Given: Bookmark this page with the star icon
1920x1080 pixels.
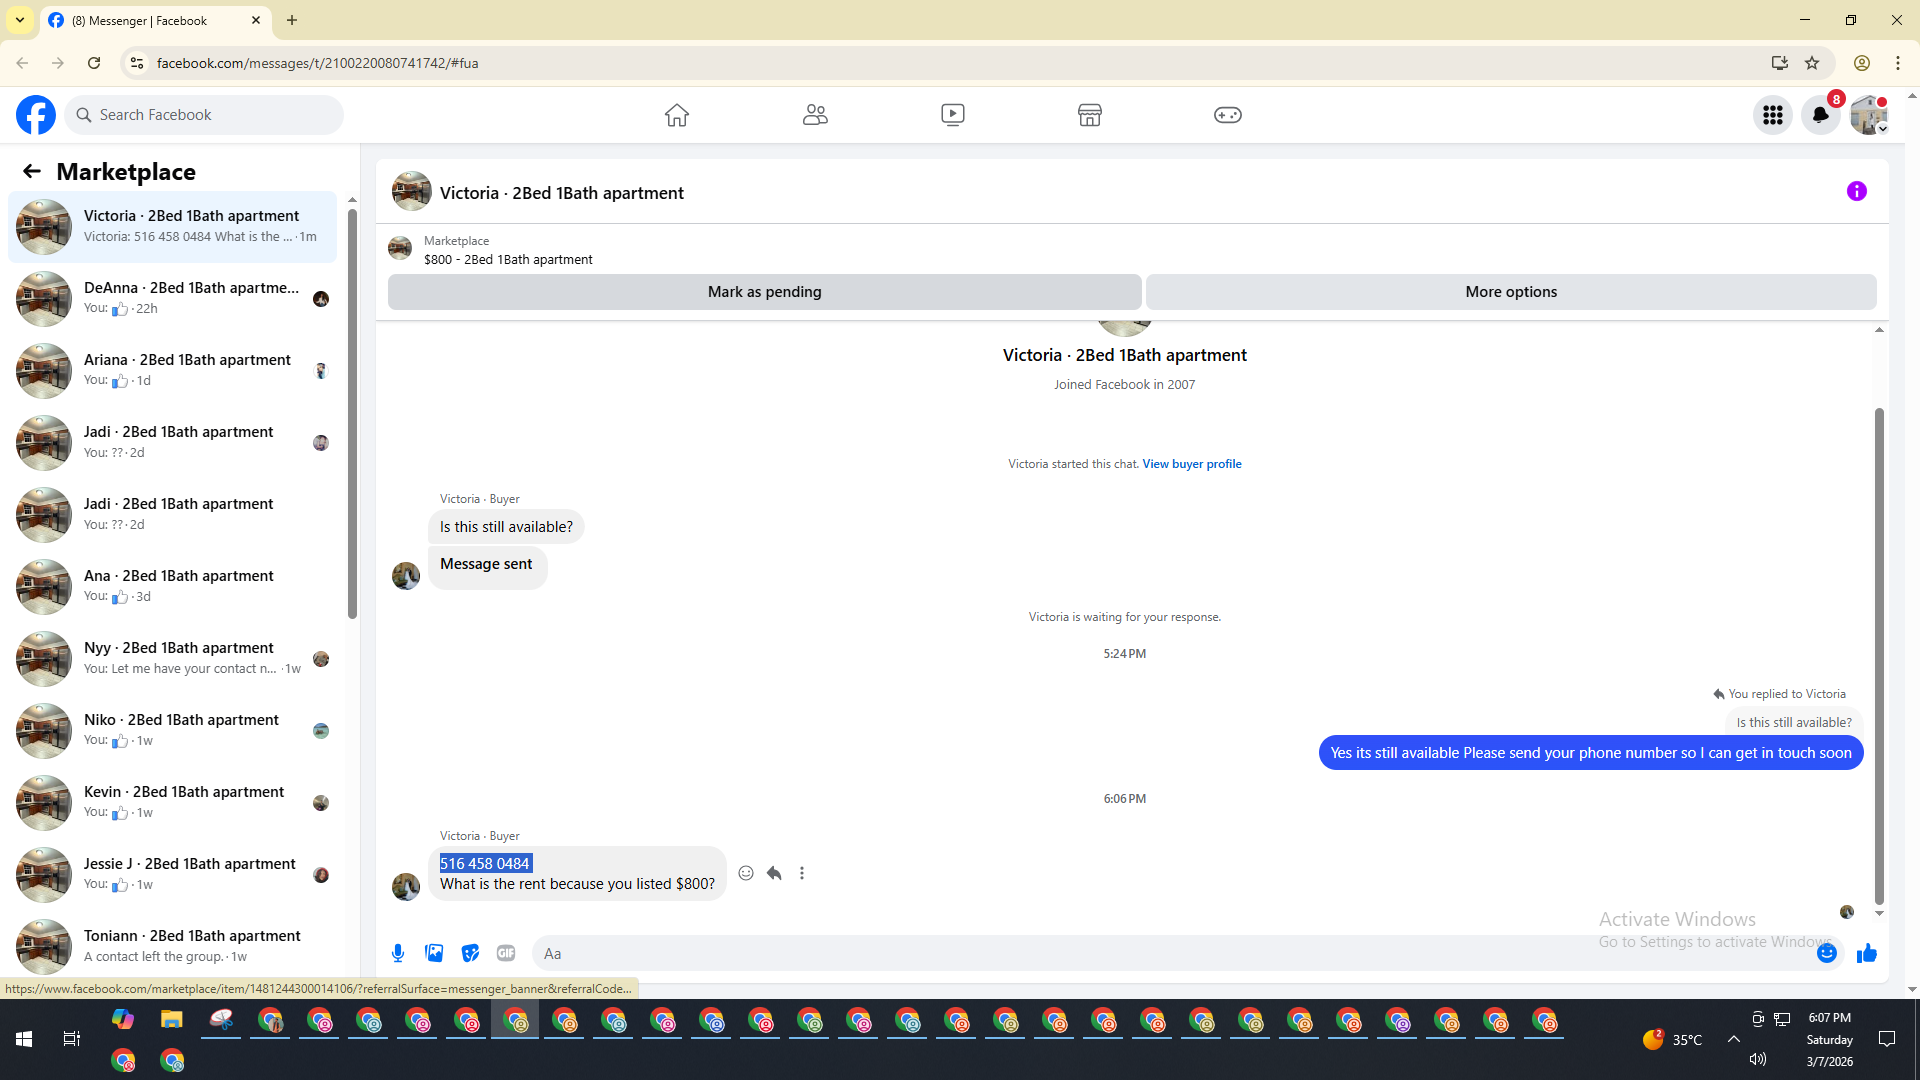Looking at the screenshot, I should (1812, 63).
